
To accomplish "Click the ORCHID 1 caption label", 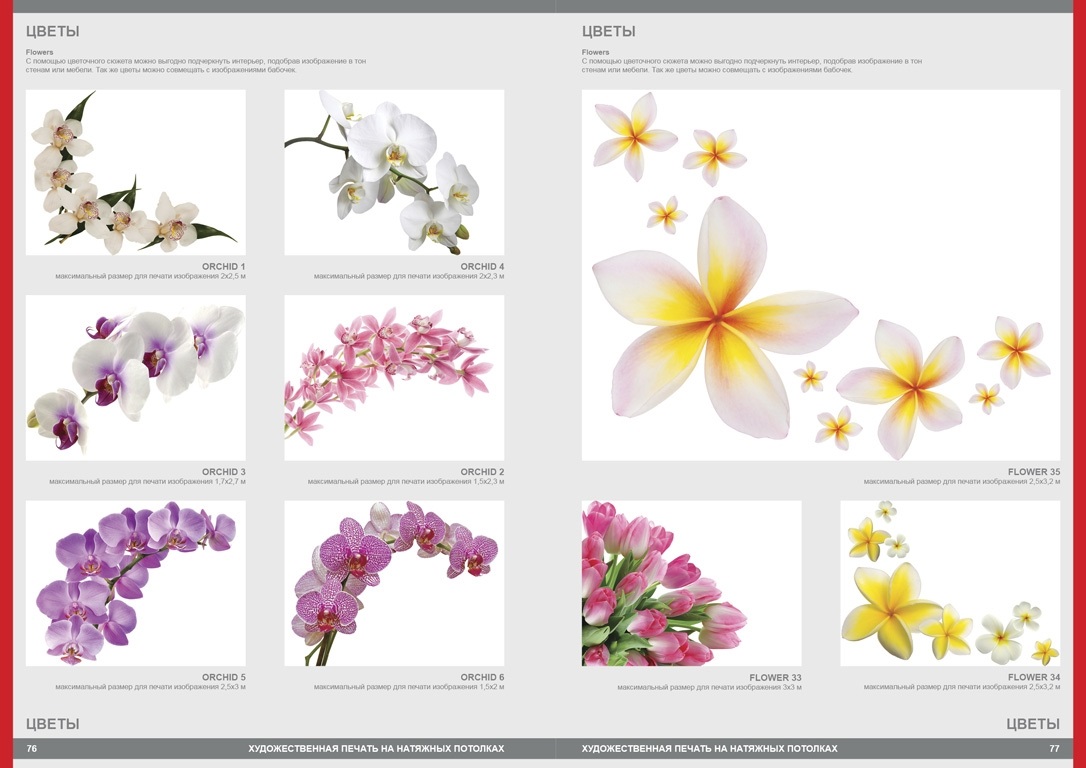I will point(223,267).
